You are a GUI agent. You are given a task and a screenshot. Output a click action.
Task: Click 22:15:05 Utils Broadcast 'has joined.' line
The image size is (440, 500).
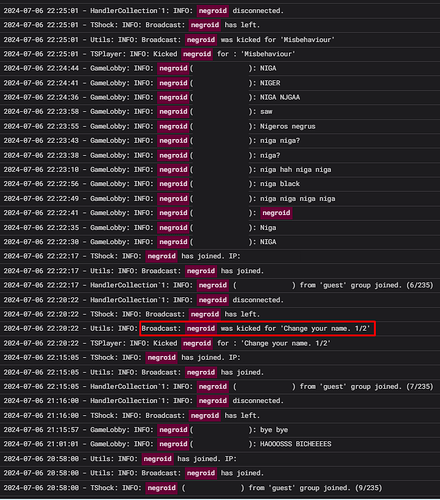click(220, 372)
